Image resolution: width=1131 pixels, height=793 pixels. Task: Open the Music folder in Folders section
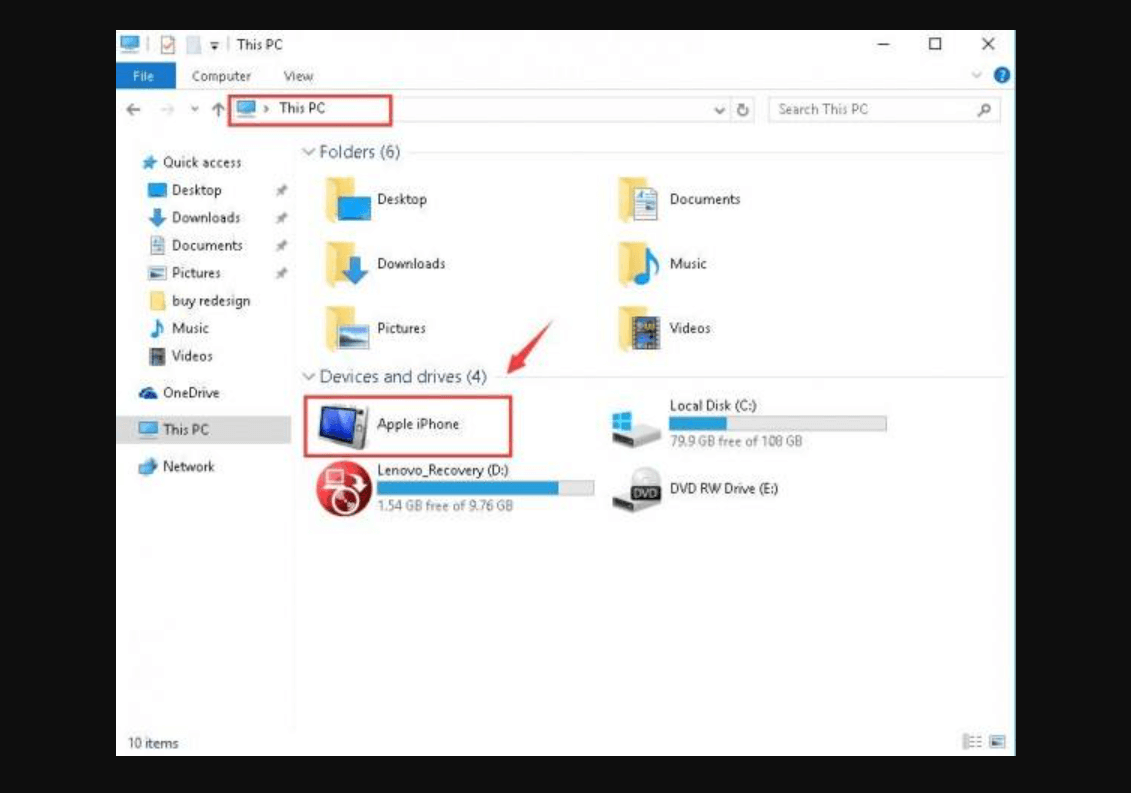click(662, 263)
